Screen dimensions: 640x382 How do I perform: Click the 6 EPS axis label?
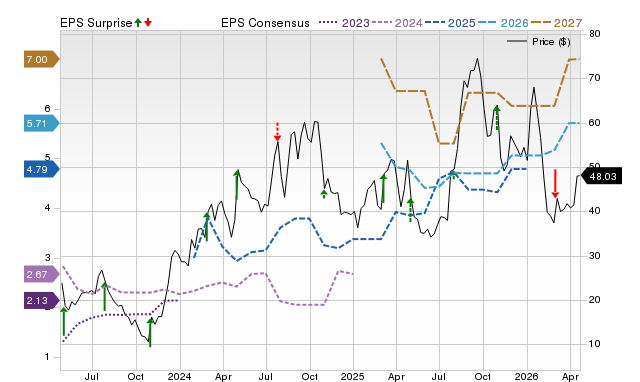pyautogui.click(x=47, y=109)
